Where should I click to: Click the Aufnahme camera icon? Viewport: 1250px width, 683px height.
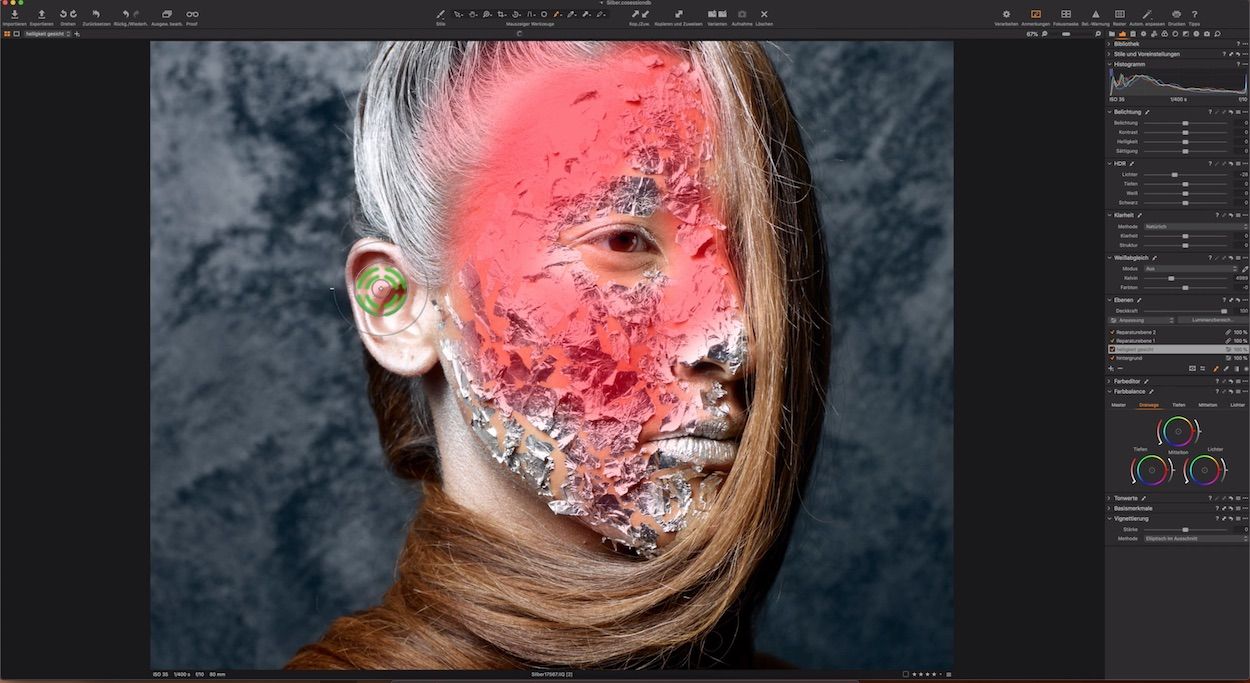click(x=741, y=14)
